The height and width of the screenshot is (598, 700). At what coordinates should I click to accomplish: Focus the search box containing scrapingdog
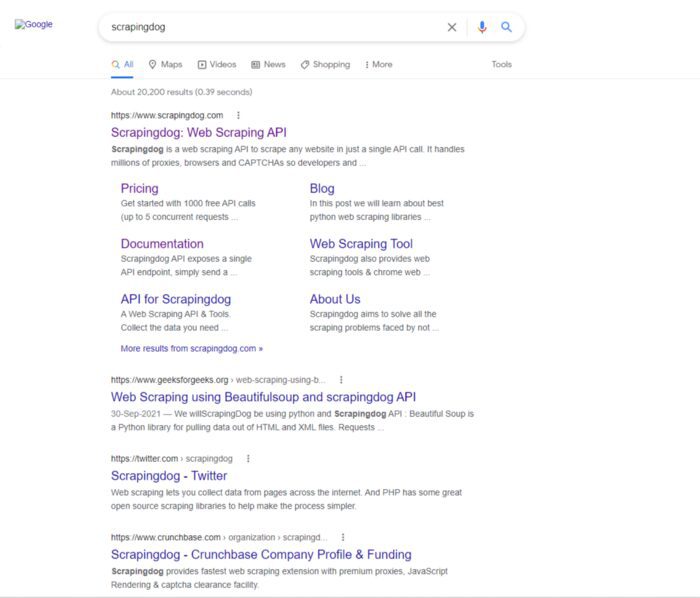coord(270,27)
